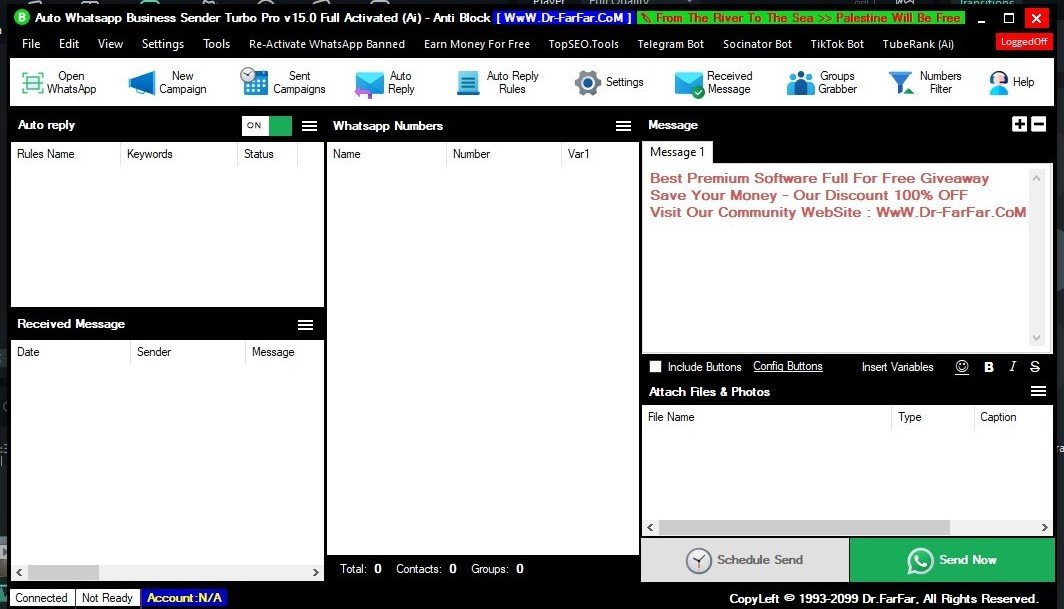Viewport: 1064px width, 609px height.
Task: Apply italic formatting to message text
Action: coord(1012,367)
